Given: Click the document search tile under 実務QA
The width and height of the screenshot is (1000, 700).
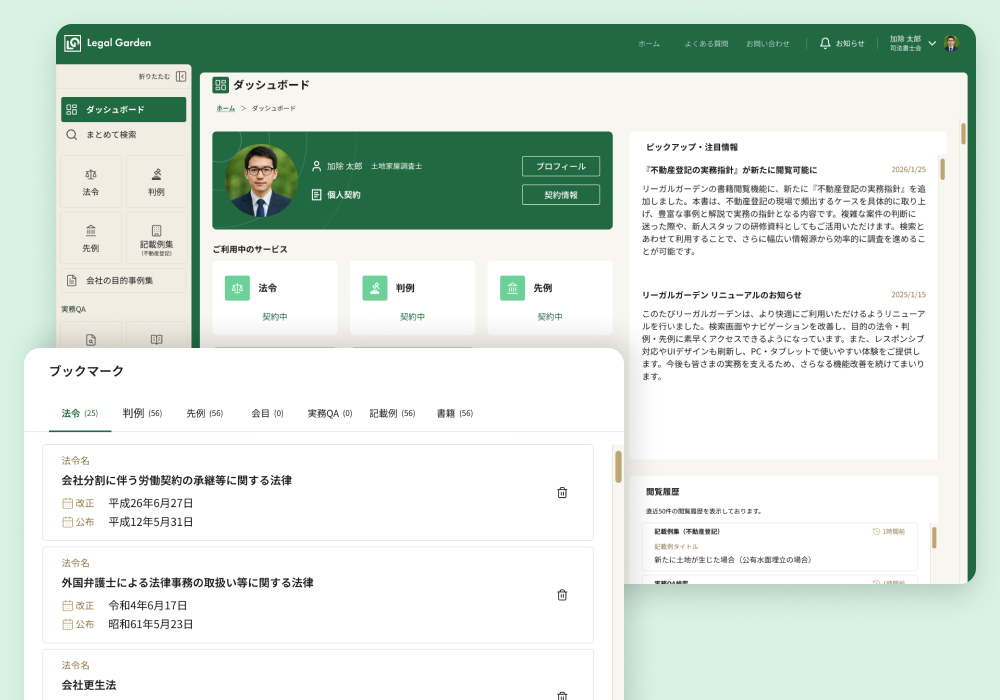Looking at the screenshot, I should tap(91, 336).
